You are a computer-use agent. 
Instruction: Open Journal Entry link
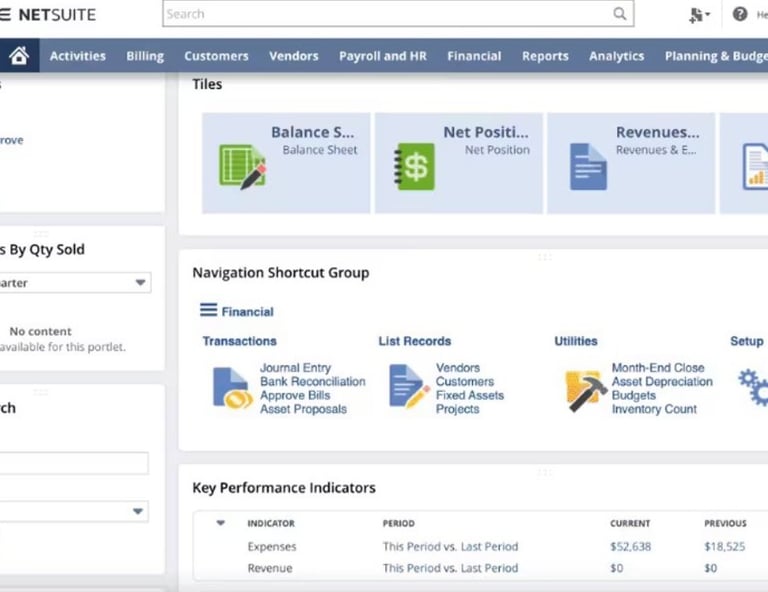point(295,367)
